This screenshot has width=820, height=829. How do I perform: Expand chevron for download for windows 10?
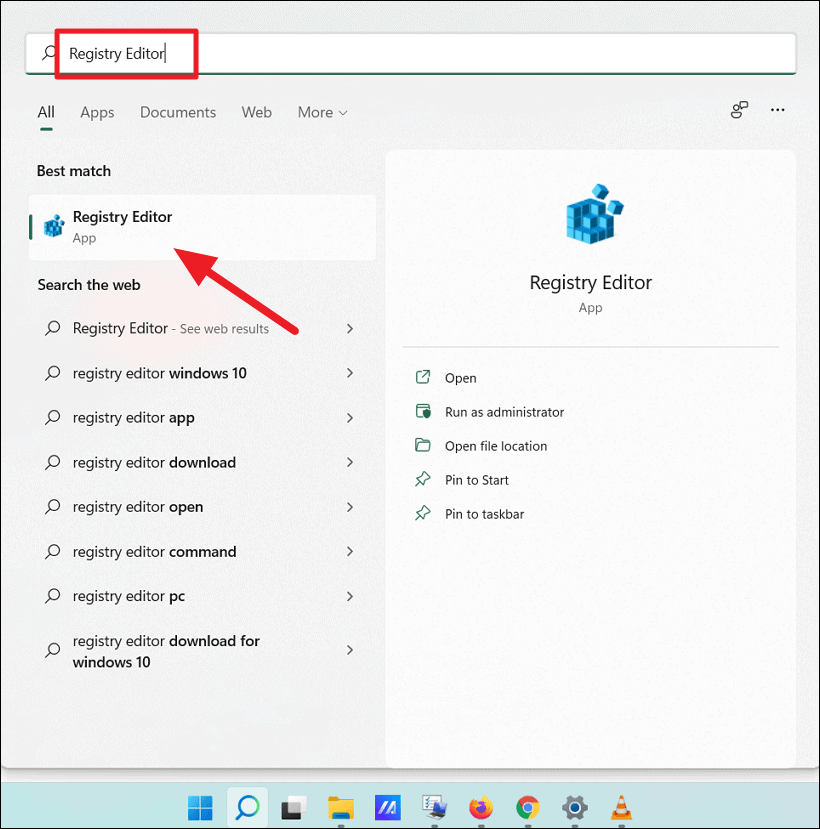point(349,650)
